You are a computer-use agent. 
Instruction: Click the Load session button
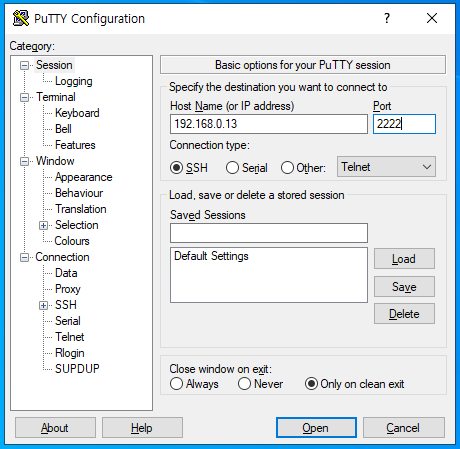404,259
